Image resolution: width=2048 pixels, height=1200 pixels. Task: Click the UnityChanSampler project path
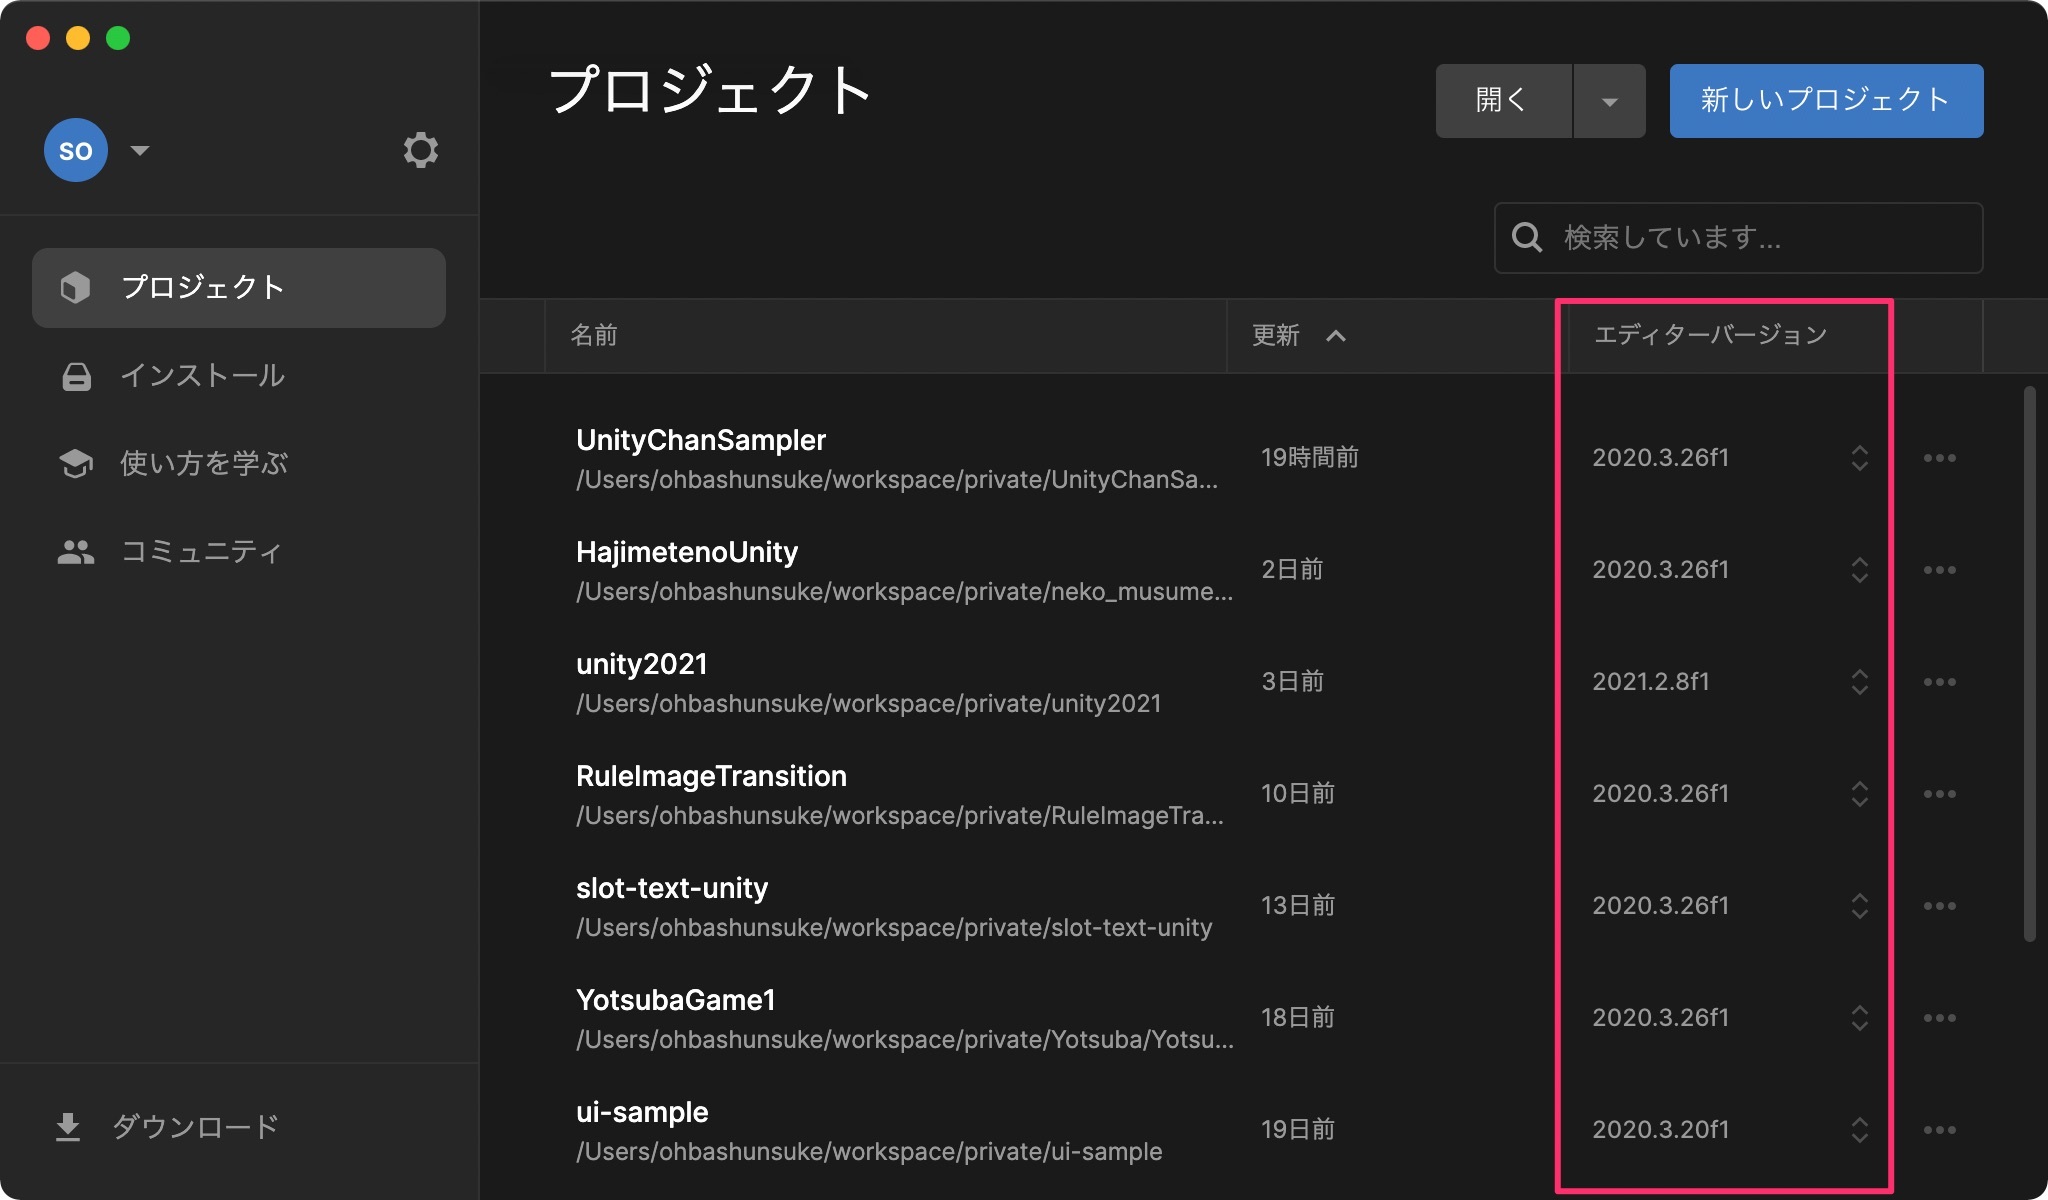[897, 480]
